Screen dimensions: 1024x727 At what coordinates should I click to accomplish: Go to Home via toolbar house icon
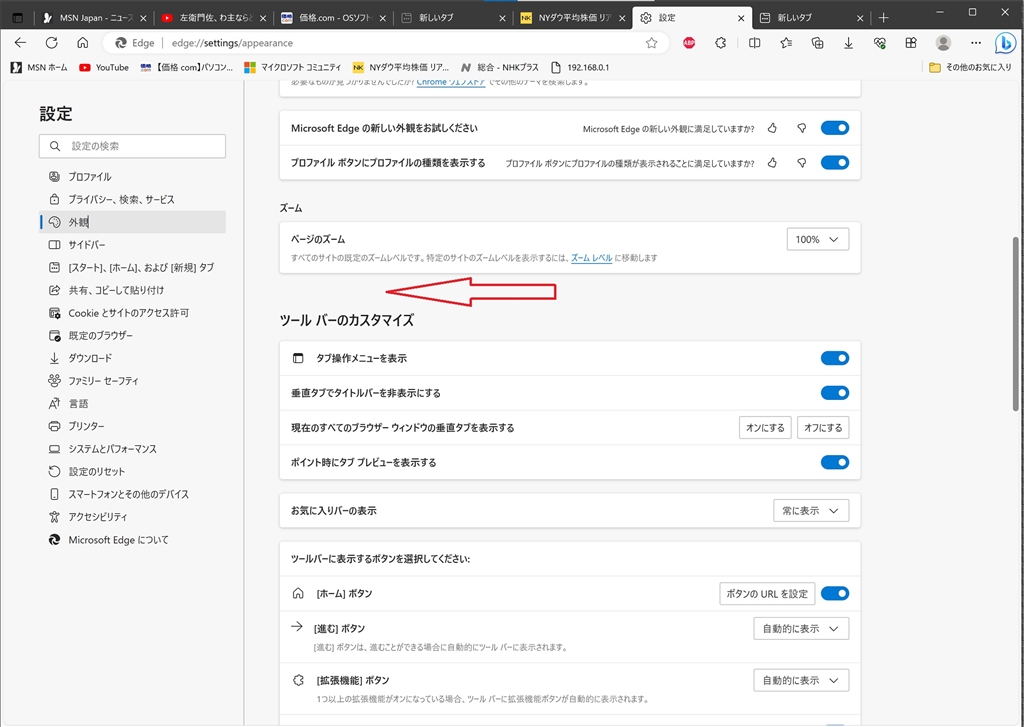point(82,43)
